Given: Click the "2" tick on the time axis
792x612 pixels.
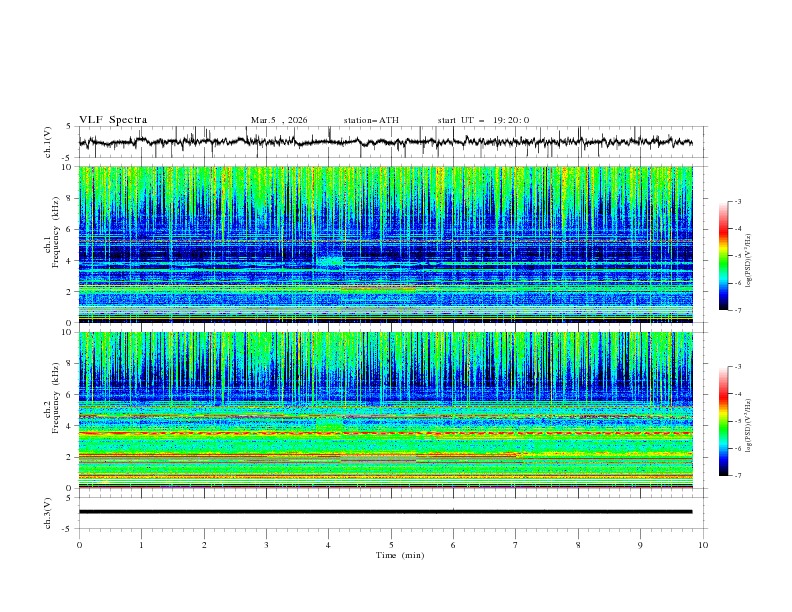Looking at the screenshot, I should (x=204, y=545).
